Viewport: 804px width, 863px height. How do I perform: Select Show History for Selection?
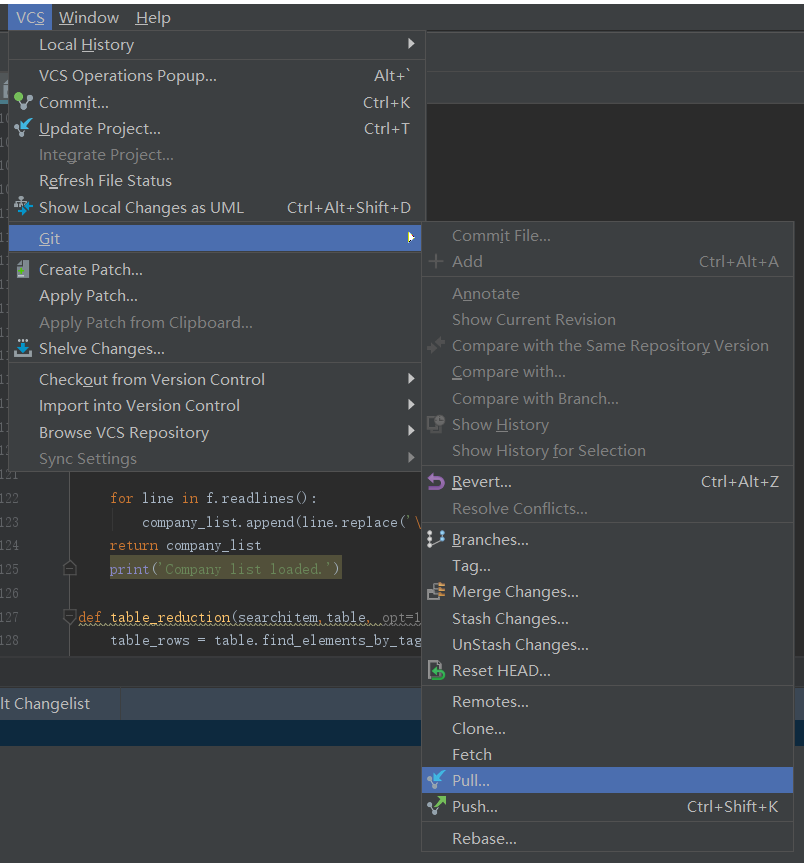coord(608,451)
